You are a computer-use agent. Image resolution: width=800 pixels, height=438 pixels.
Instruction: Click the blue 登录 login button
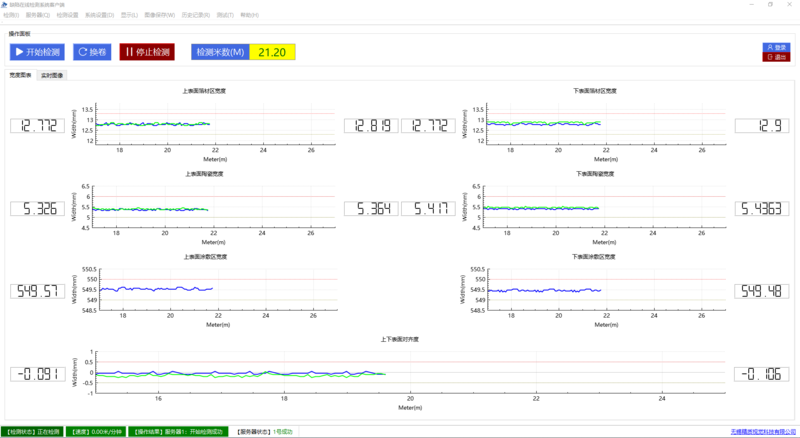tap(777, 47)
